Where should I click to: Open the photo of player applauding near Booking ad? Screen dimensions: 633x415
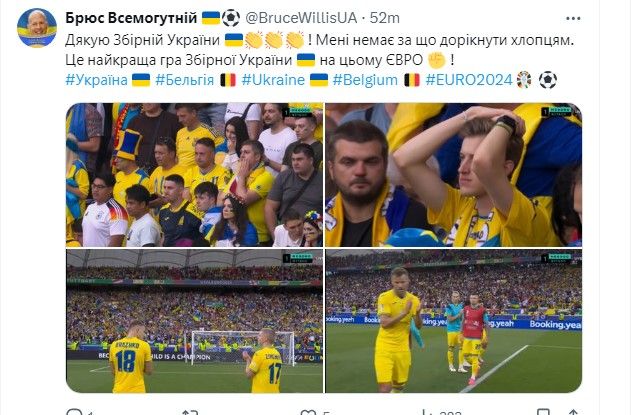(454, 321)
